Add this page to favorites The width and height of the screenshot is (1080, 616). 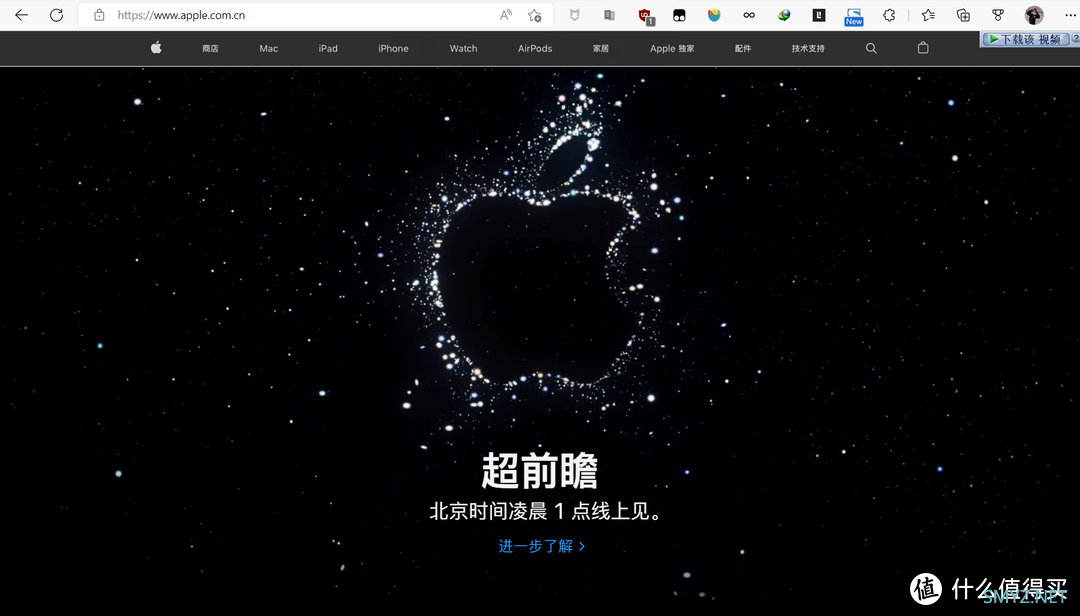[x=534, y=15]
